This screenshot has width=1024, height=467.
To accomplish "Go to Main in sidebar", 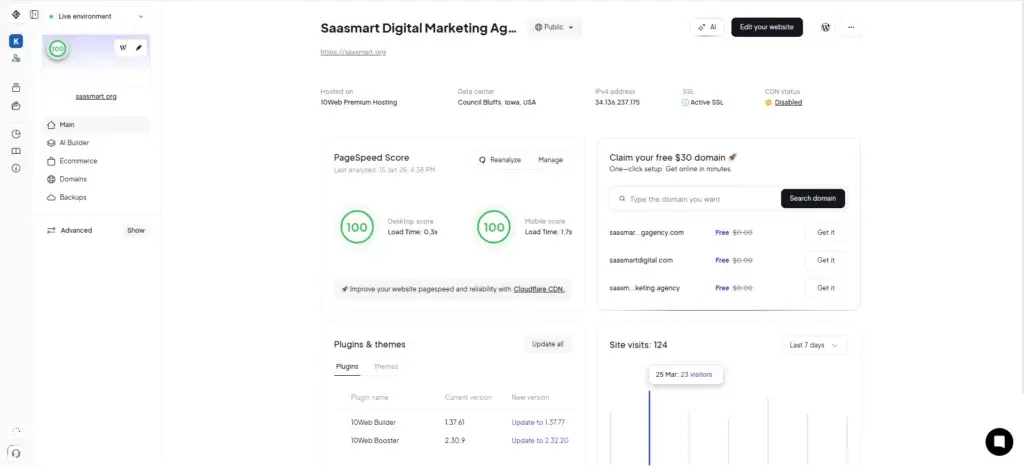I will pos(97,125).
